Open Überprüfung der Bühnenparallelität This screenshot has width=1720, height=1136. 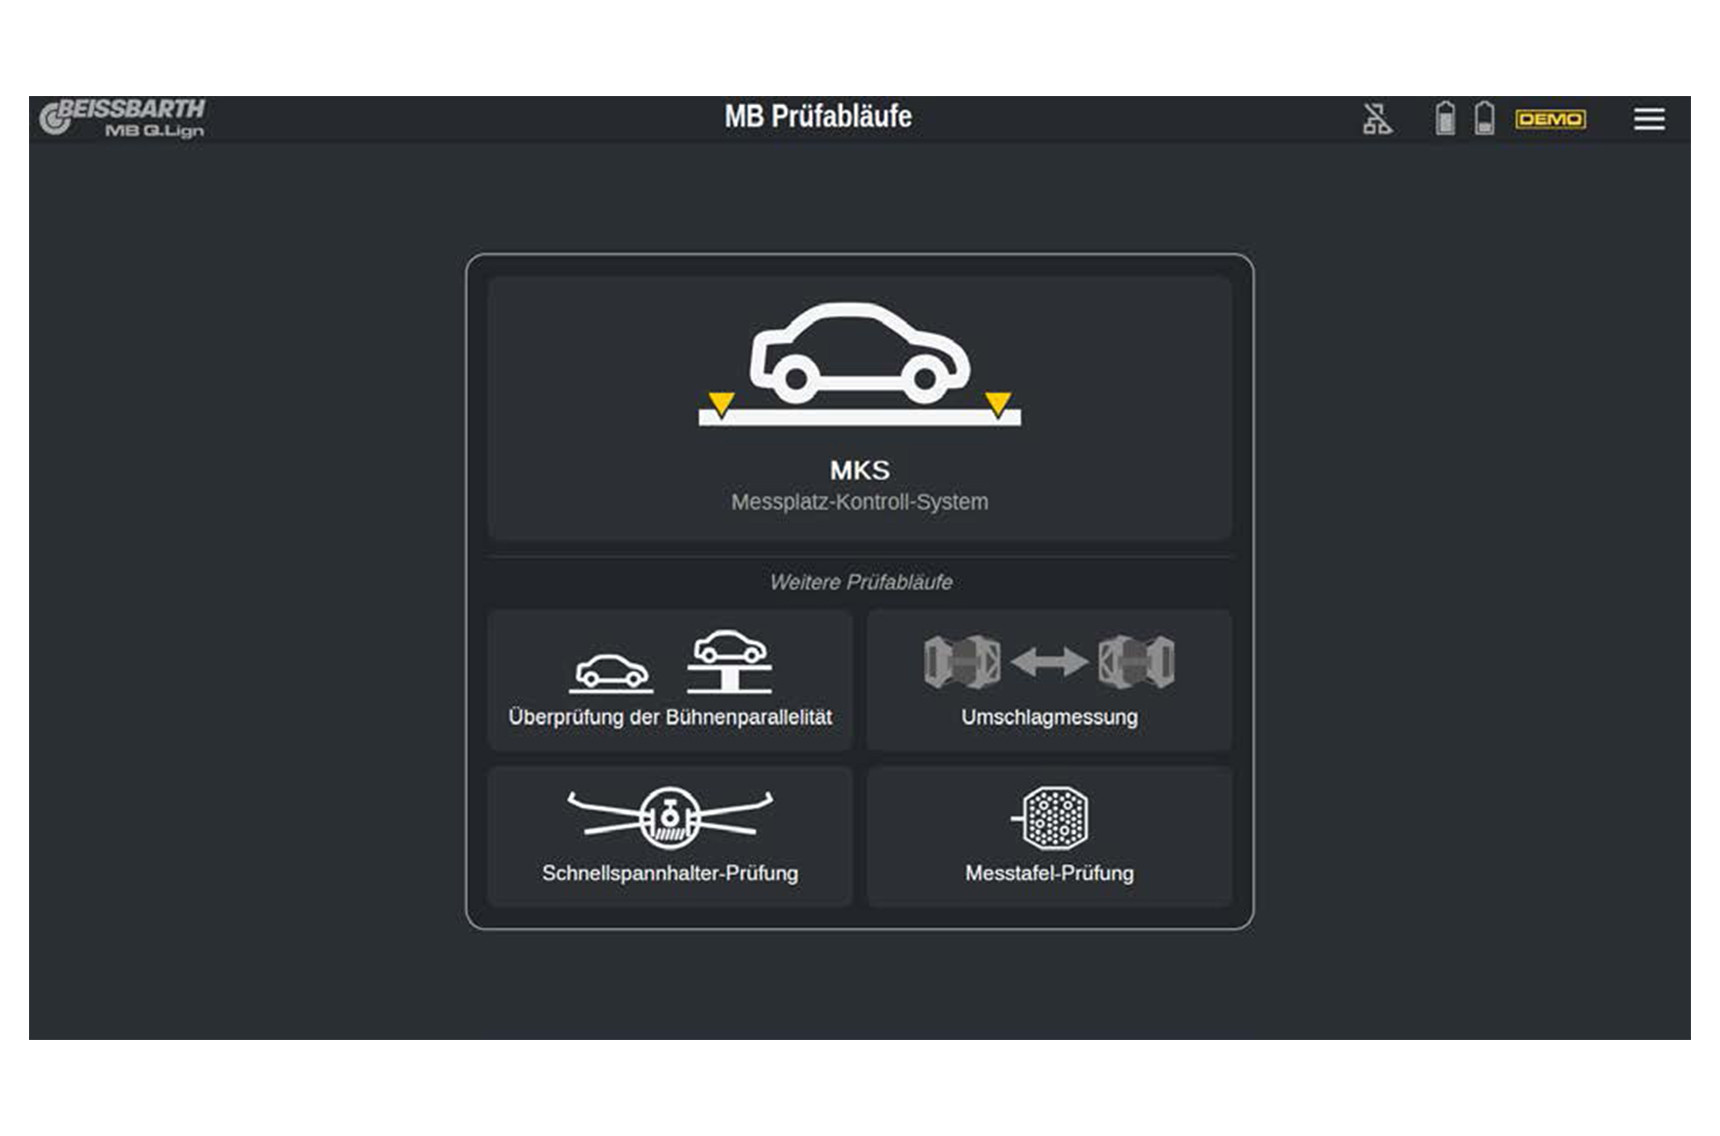coord(670,717)
